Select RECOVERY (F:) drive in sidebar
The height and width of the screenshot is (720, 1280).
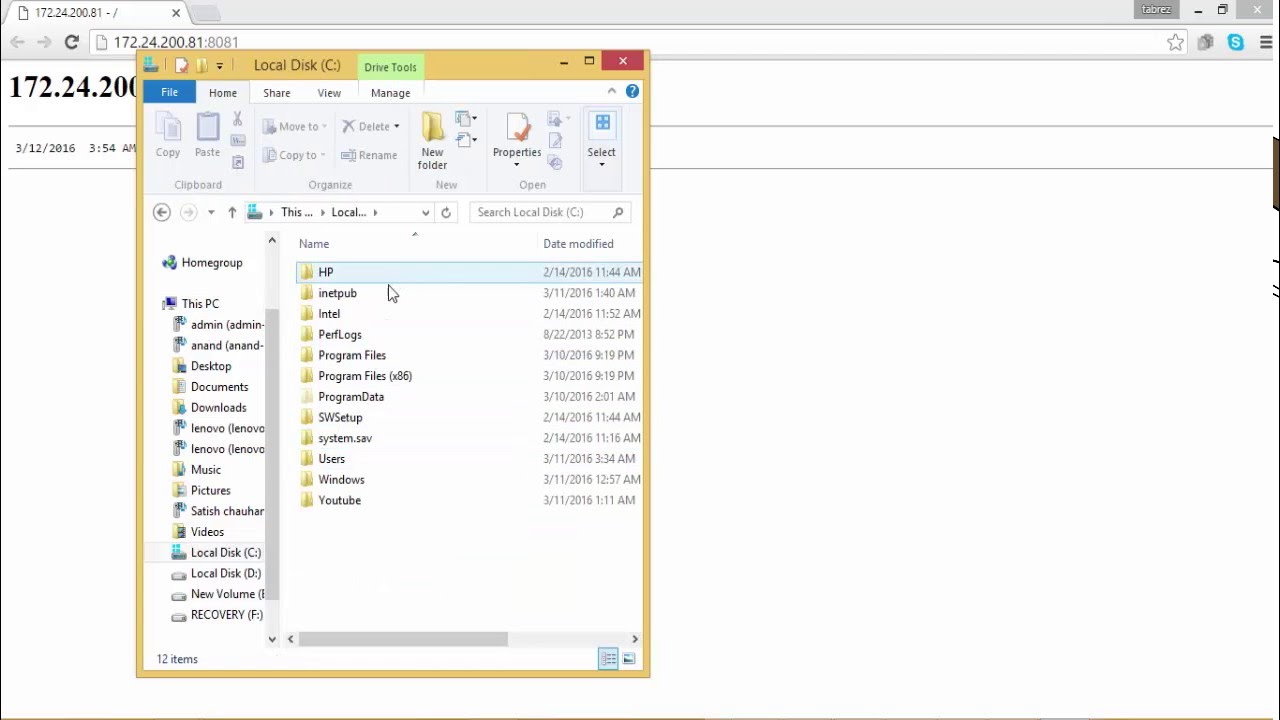coord(227,615)
